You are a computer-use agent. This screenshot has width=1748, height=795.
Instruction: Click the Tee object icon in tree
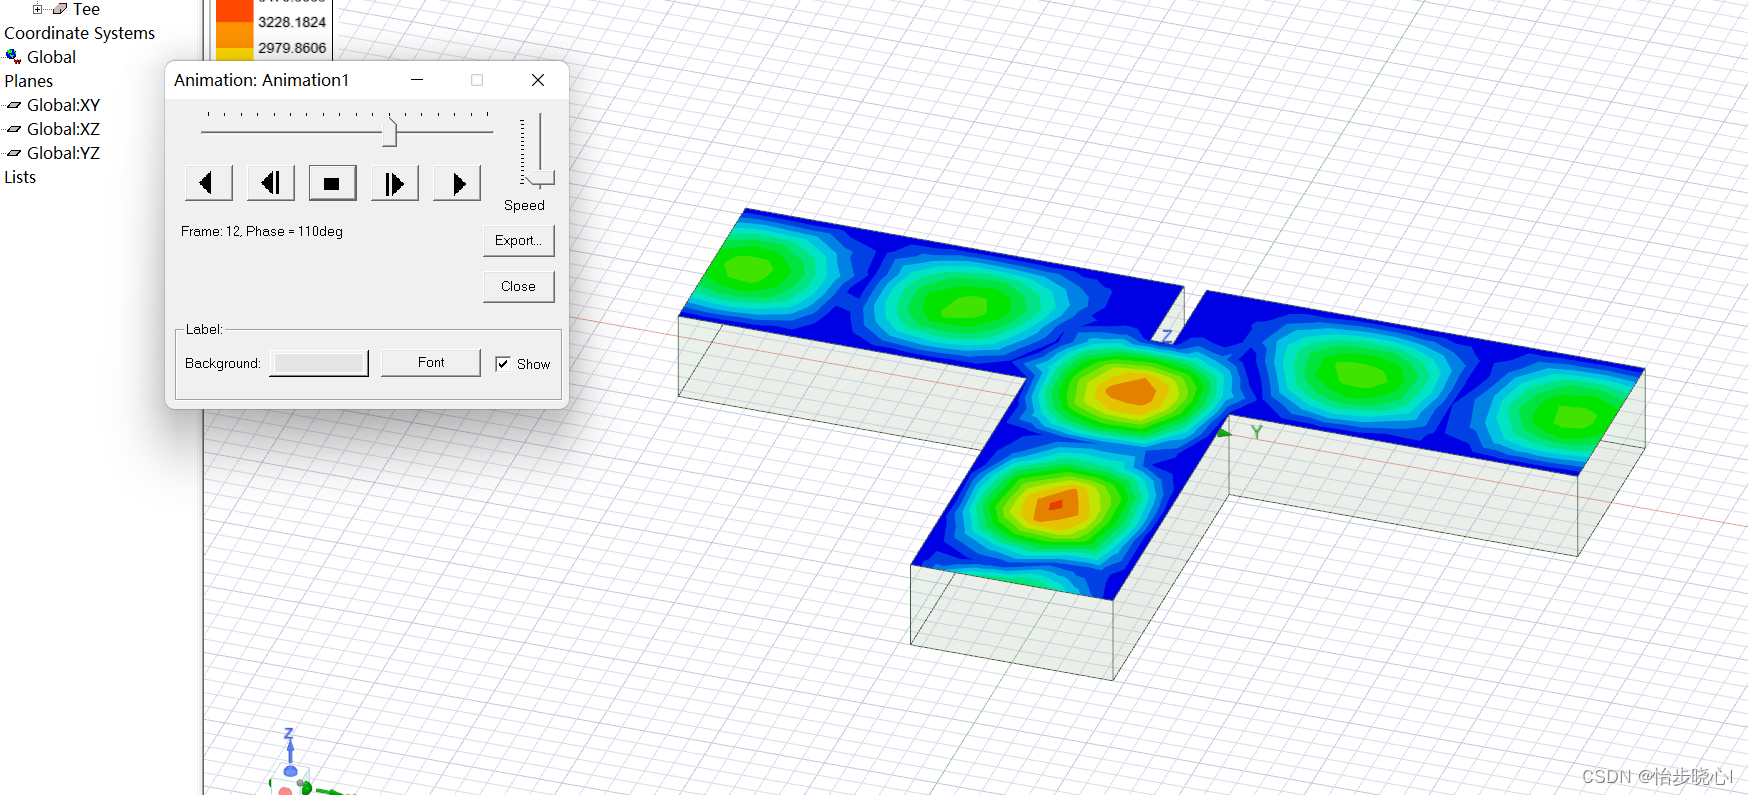tap(60, 9)
